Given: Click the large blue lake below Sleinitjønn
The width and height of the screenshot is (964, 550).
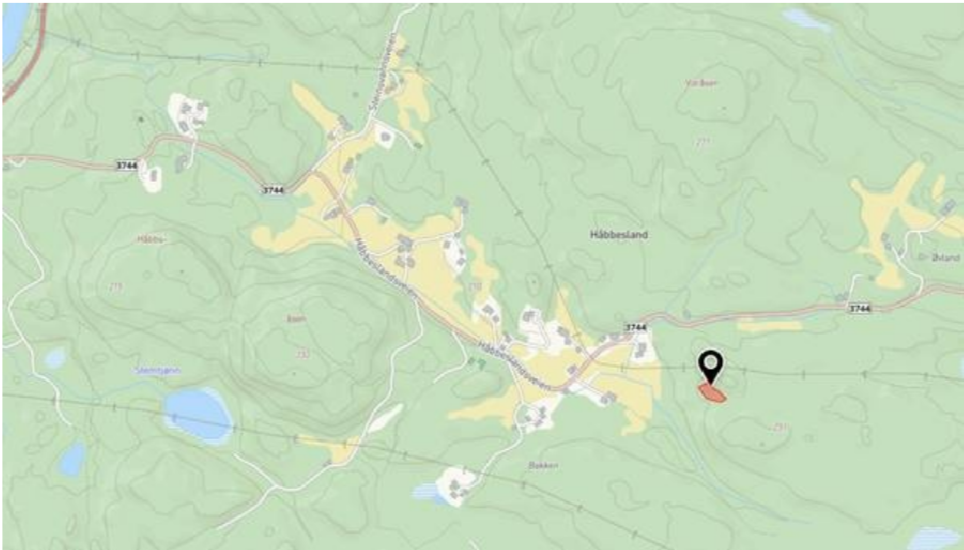Looking at the screenshot, I should pyautogui.click(x=199, y=415).
